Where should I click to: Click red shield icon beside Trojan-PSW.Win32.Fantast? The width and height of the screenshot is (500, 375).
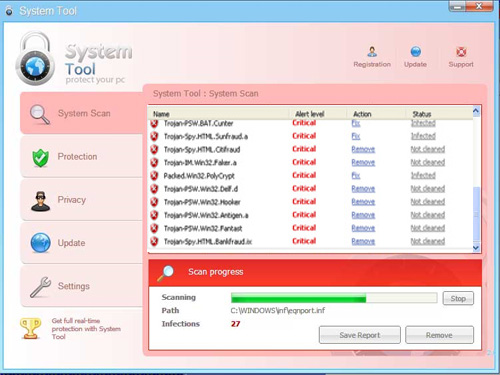tap(154, 228)
